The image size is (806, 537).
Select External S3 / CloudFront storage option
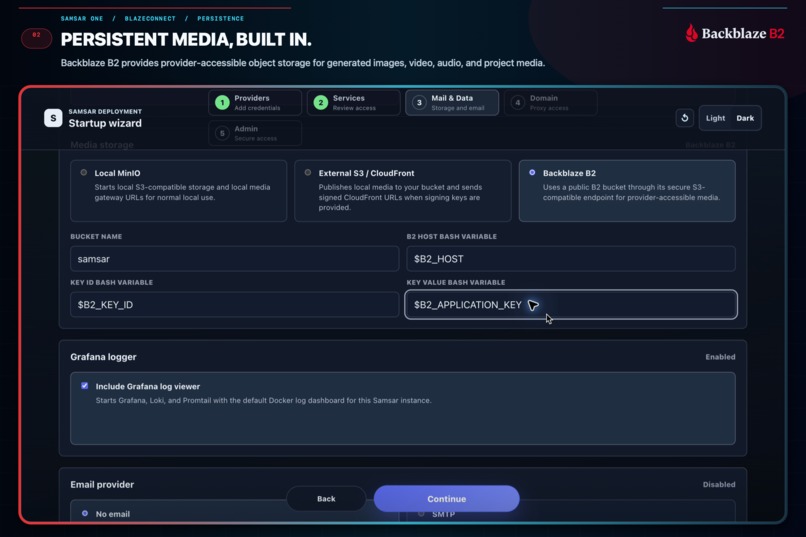402,191
